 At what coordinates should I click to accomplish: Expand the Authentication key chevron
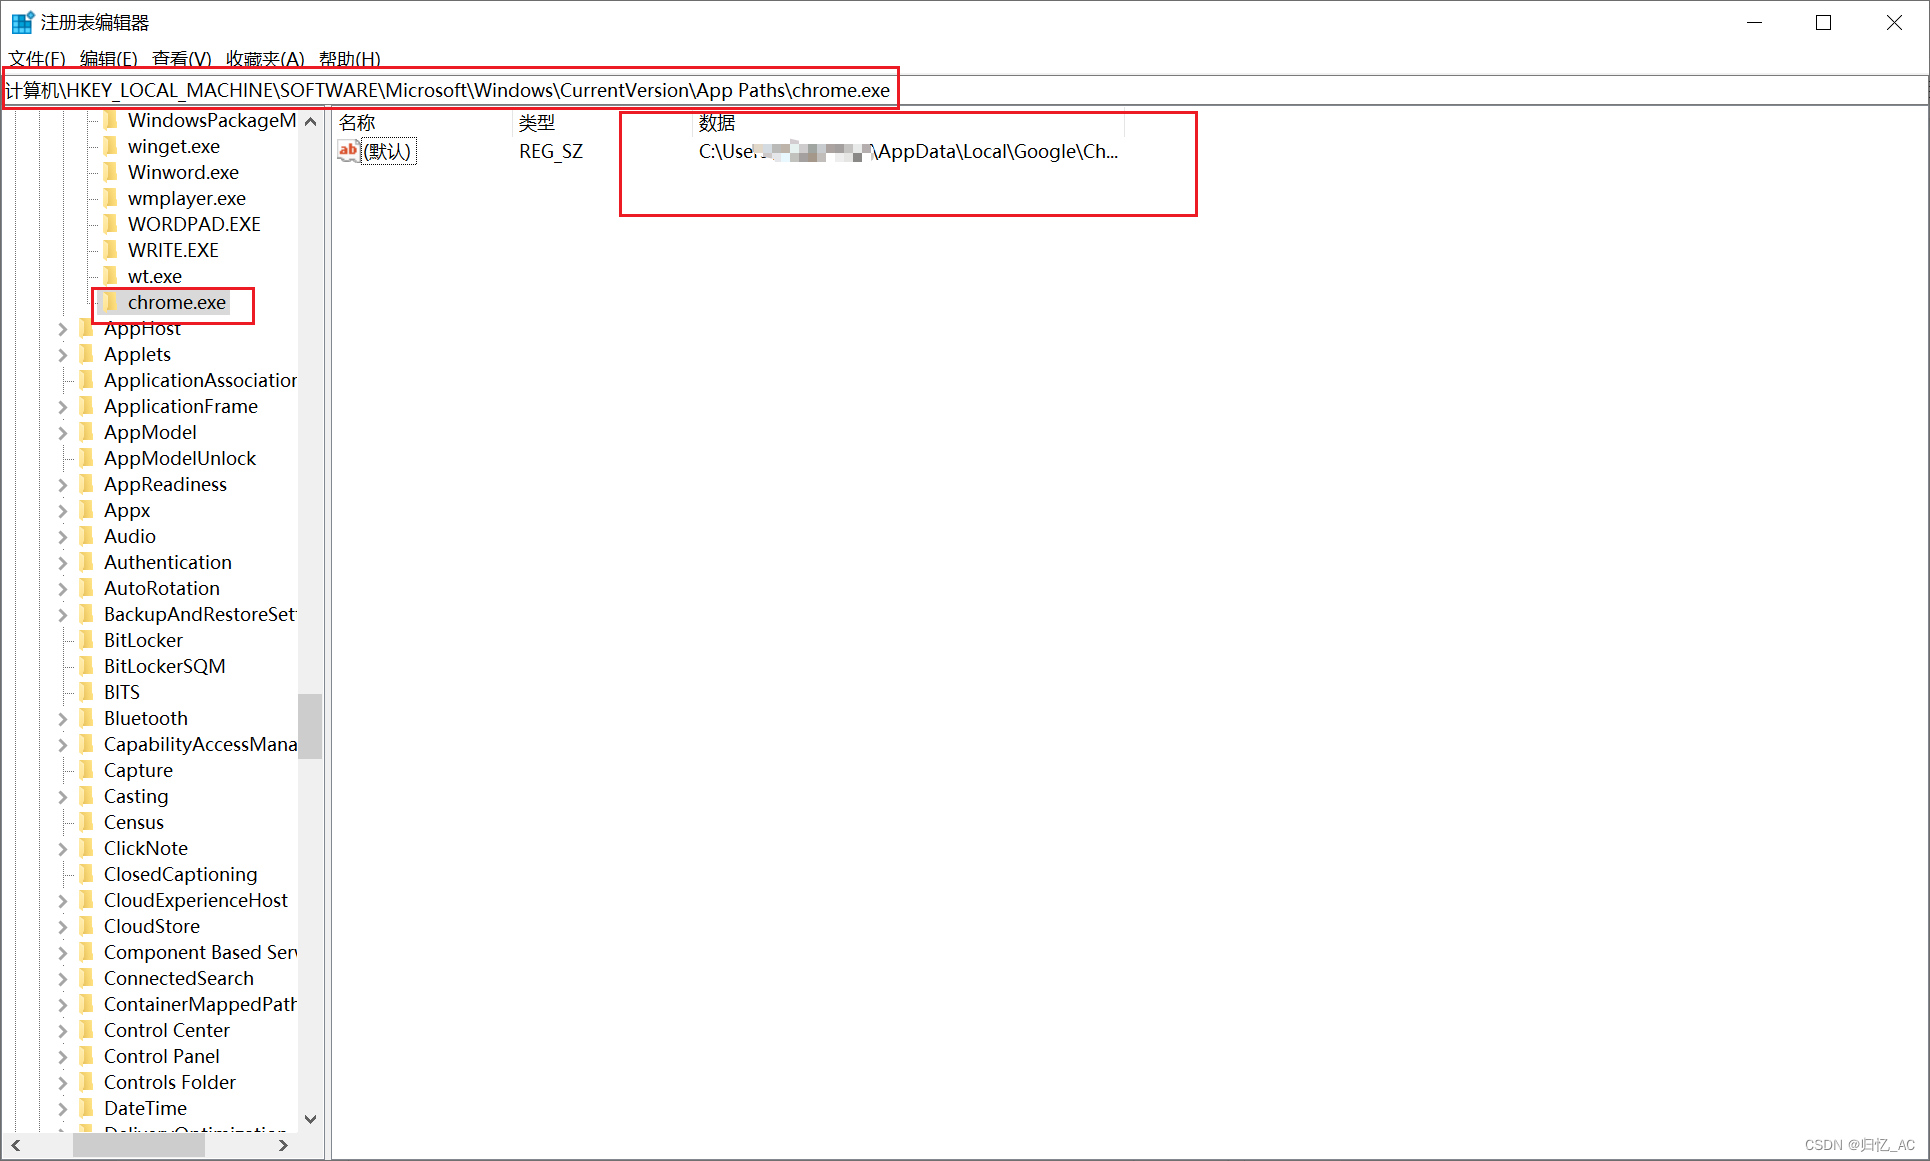point(62,563)
